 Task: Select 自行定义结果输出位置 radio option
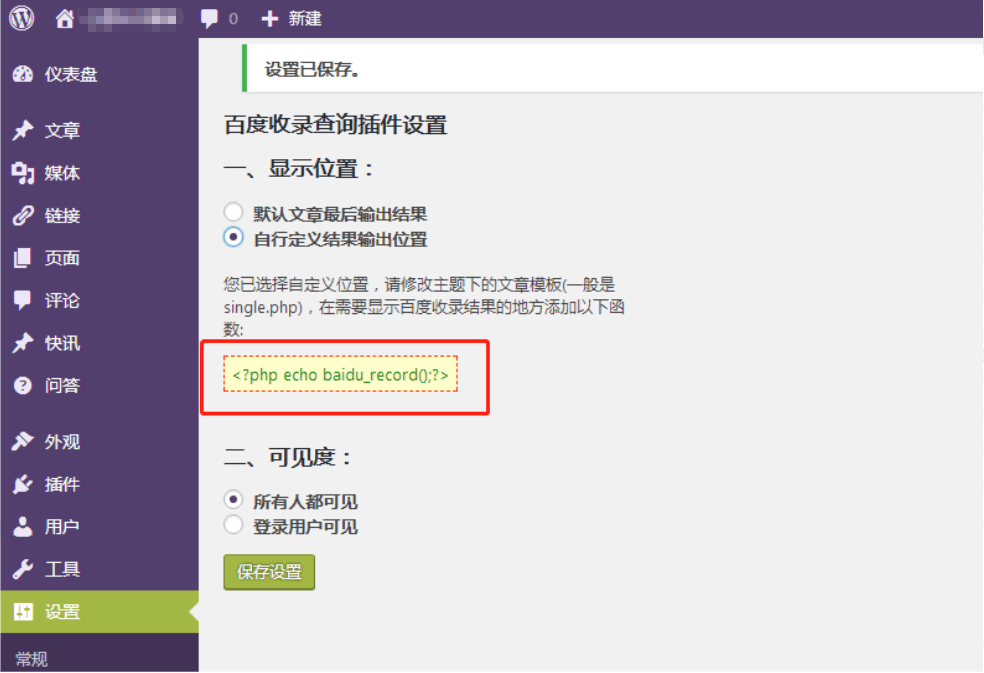click(233, 236)
